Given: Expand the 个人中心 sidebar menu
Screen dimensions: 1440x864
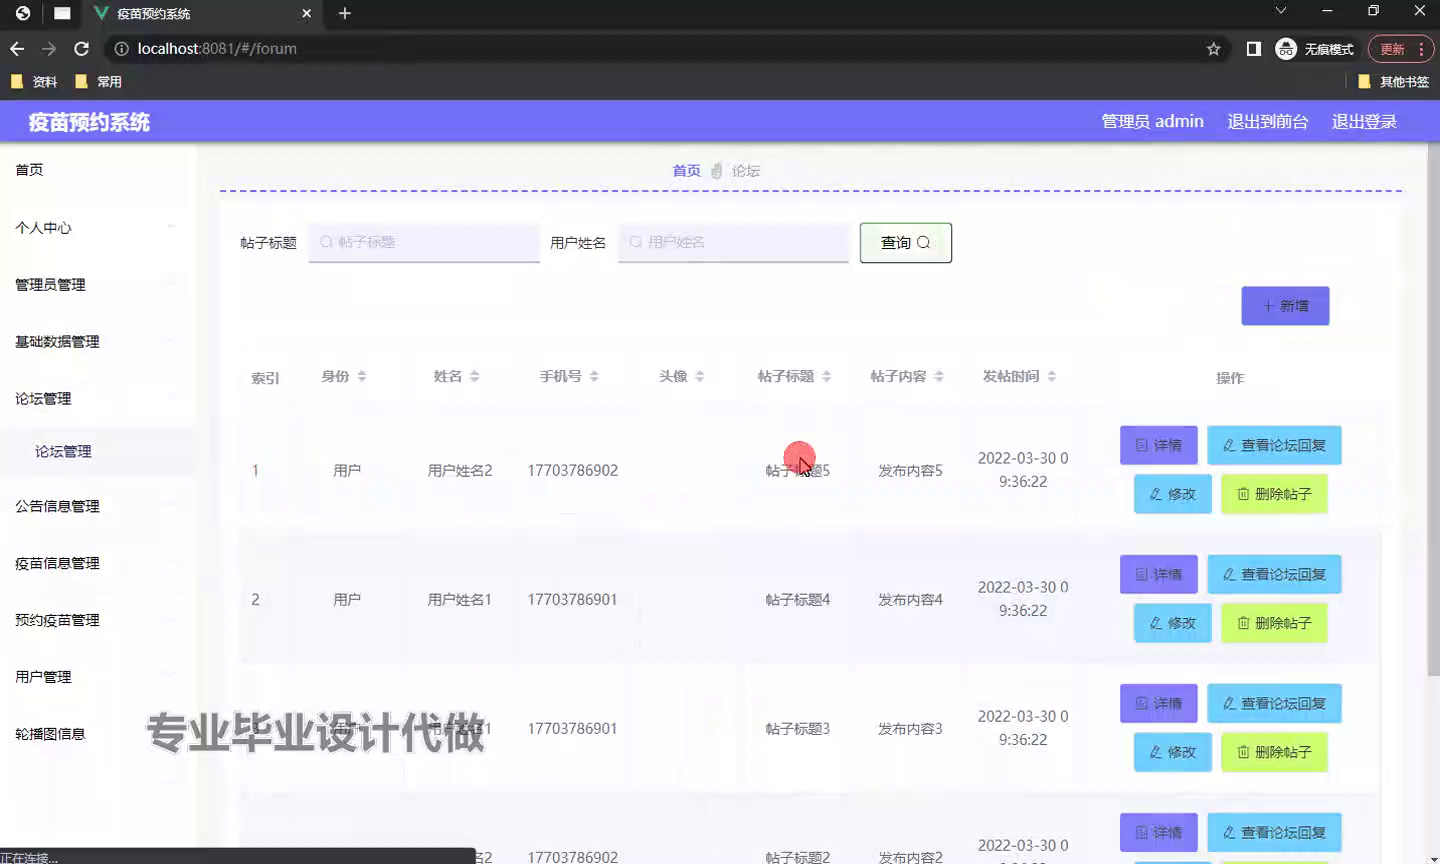Looking at the screenshot, I should [x=97, y=227].
